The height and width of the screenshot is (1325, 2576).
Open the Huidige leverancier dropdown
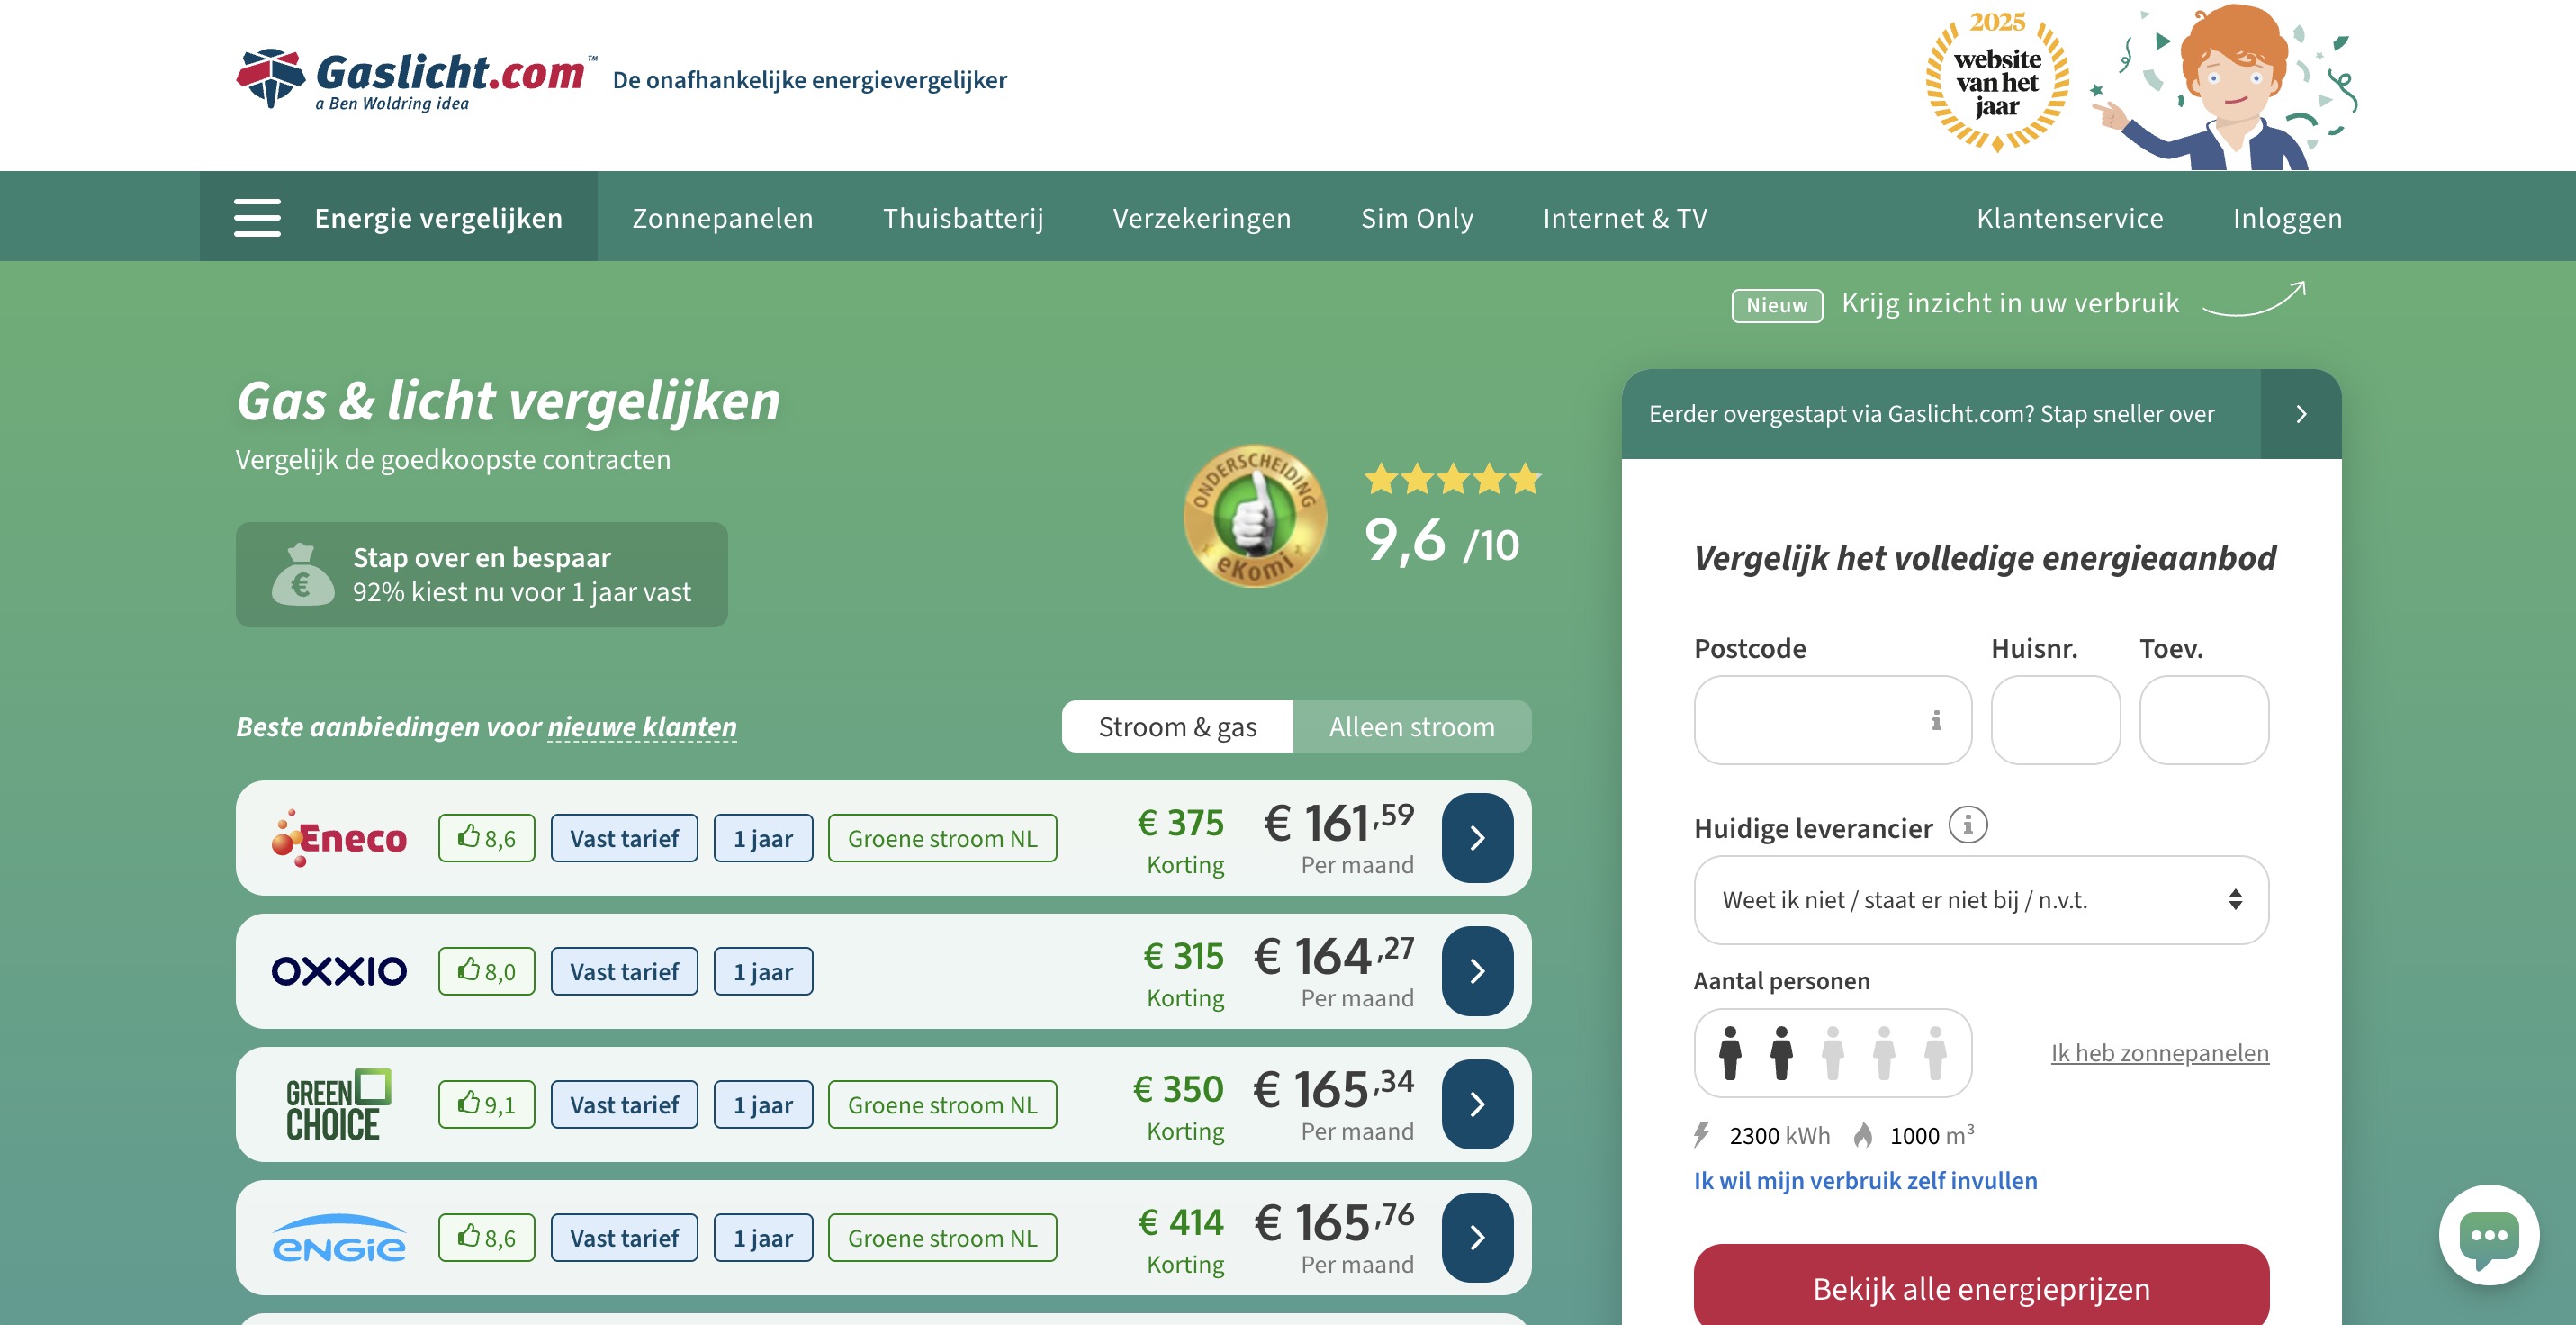(x=1981, y=900)
